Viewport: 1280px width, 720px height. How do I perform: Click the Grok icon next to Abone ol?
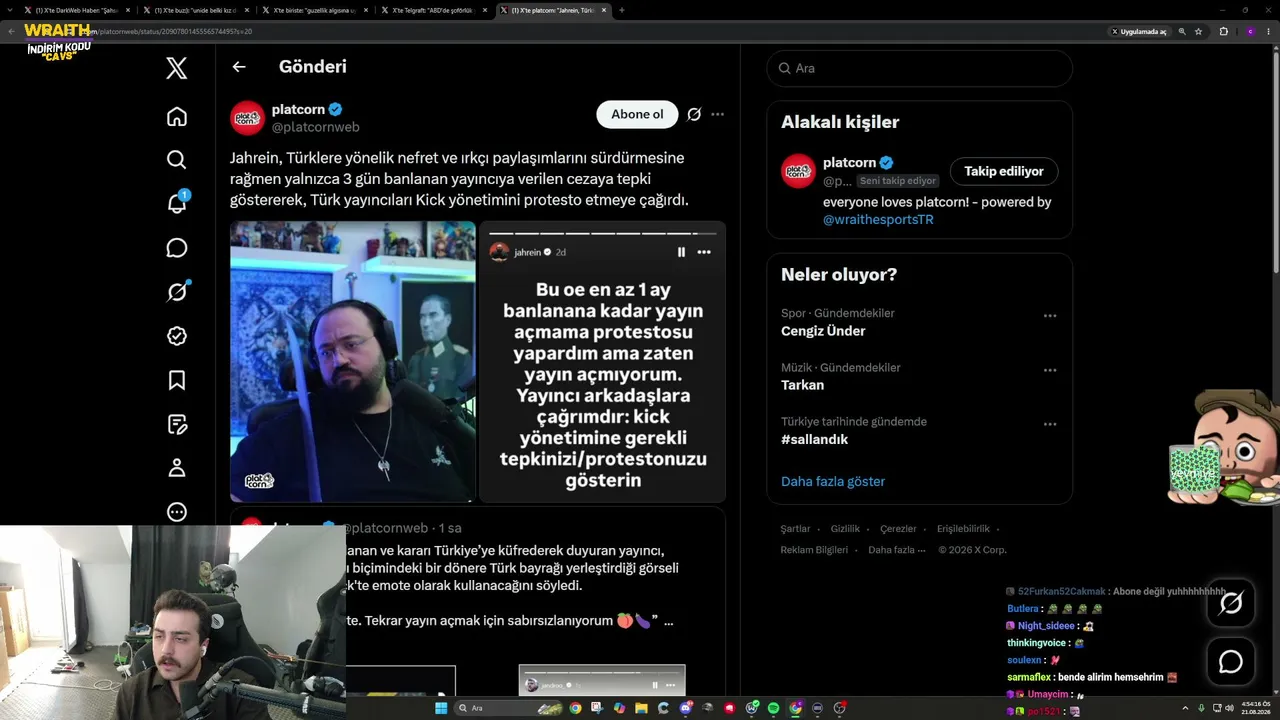click(x=694, y=114)
